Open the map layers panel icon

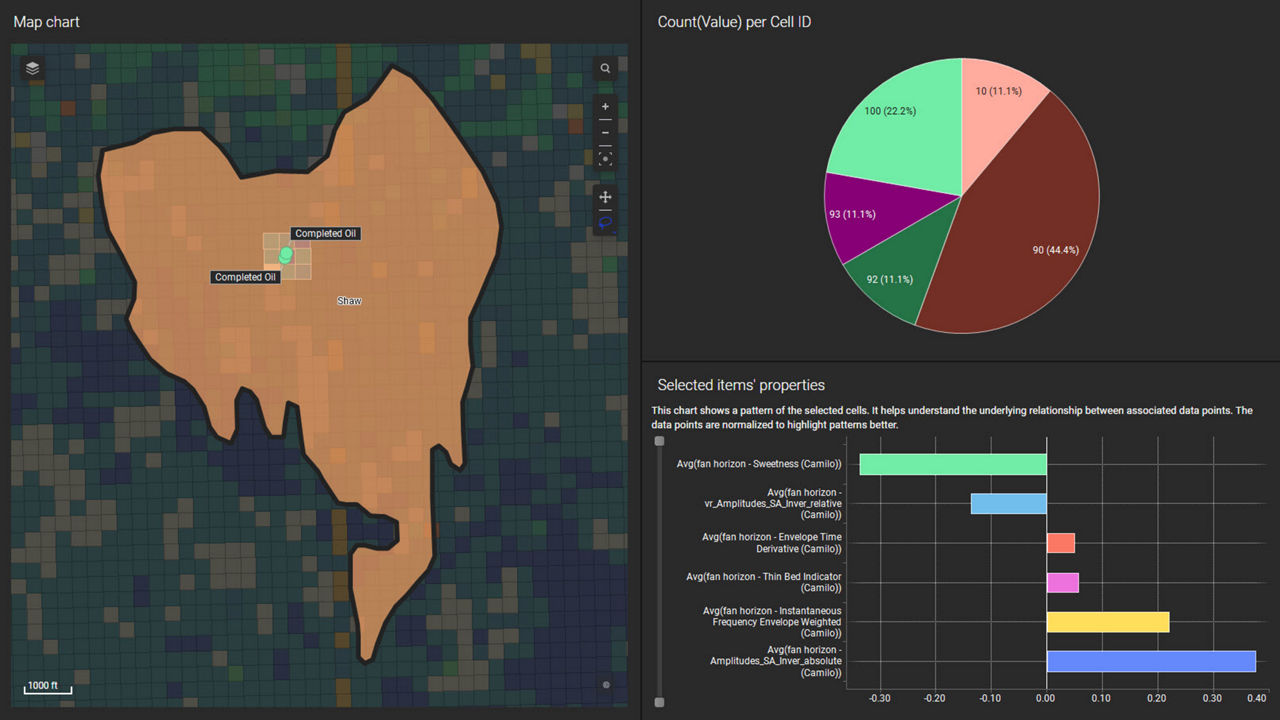33,68
